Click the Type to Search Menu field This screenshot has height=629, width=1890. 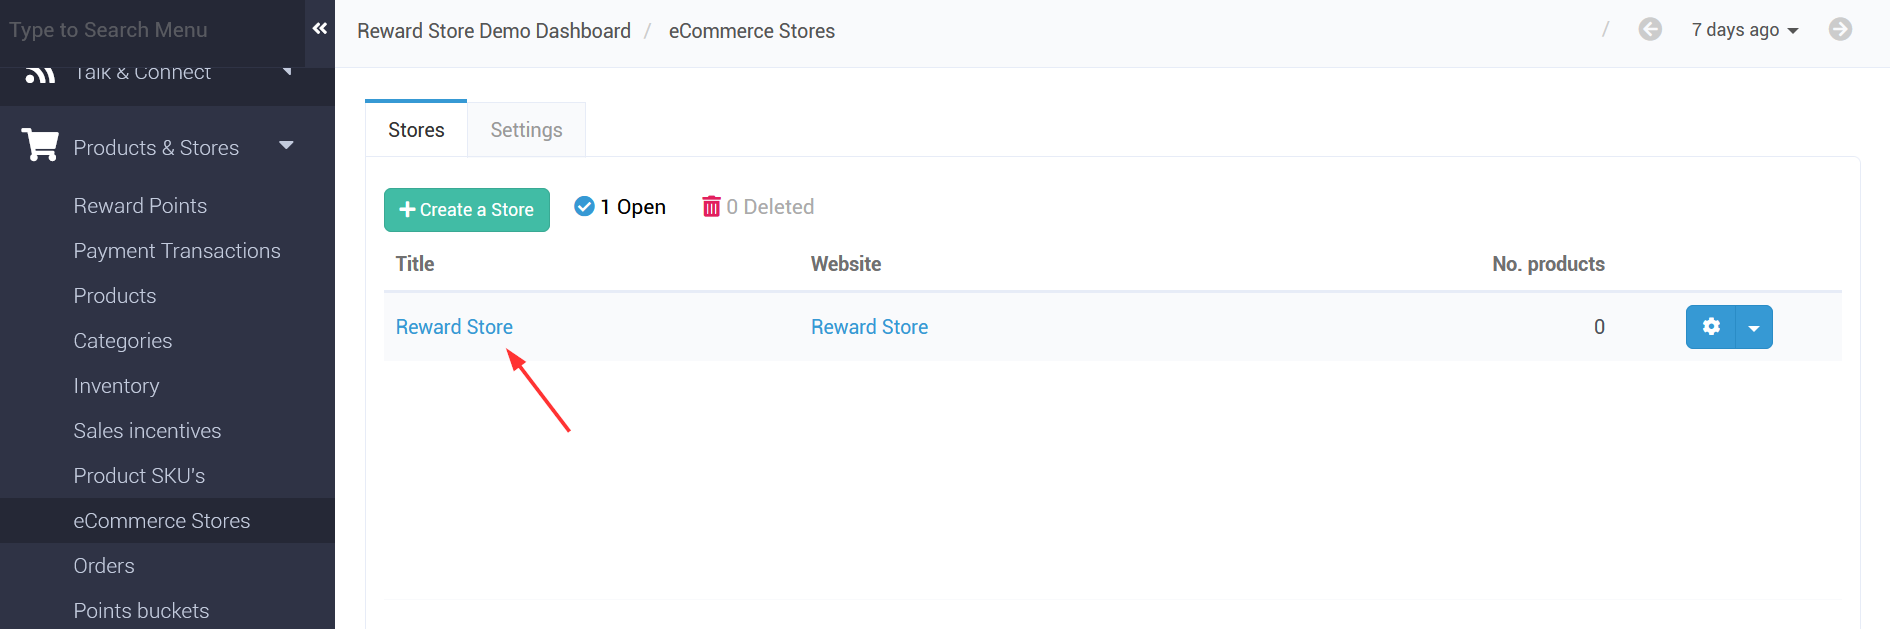pyautogui.click(x=150, y=30)
